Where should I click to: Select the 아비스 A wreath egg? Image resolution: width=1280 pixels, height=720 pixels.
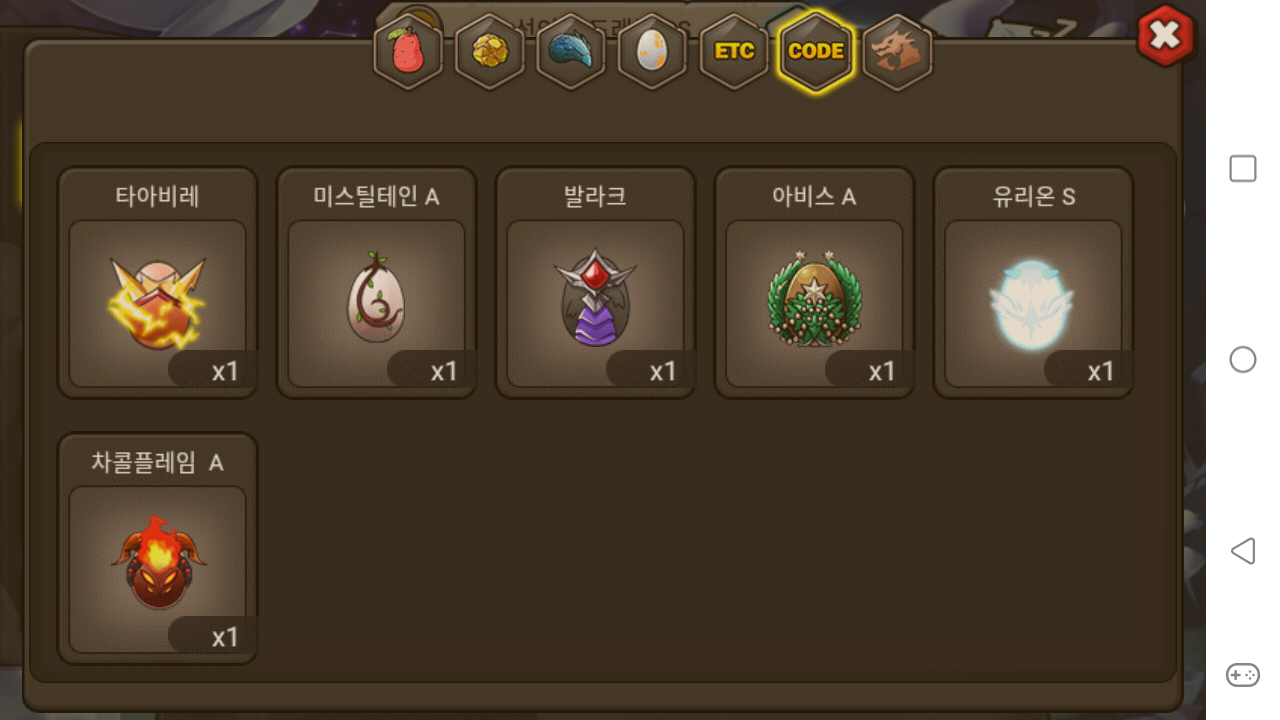[x=815, y=304]
